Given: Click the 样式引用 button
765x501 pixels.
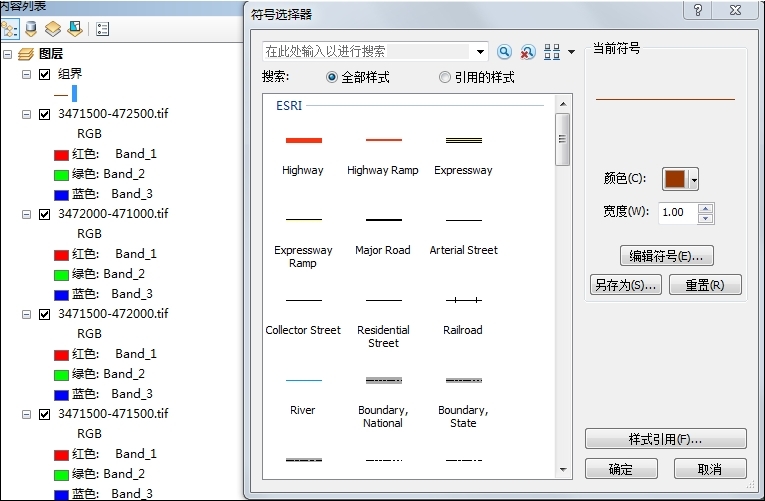Looking at the screenshot, I should pos(665,439).
